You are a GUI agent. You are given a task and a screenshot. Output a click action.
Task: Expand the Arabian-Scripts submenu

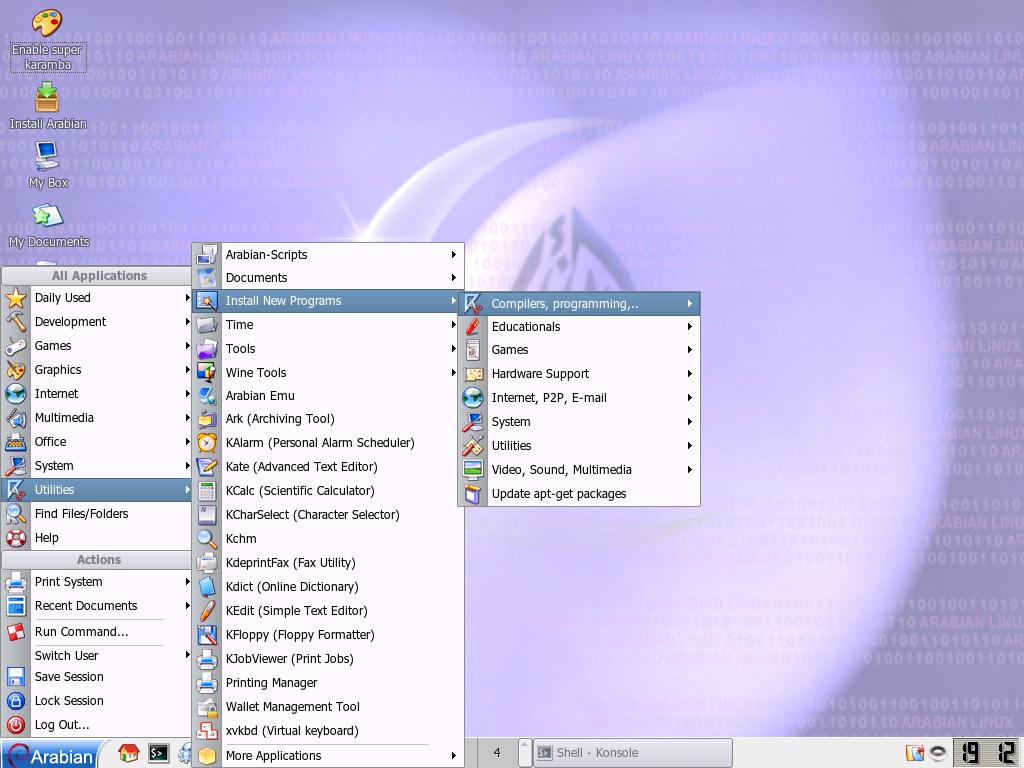[x=328, y=255]
